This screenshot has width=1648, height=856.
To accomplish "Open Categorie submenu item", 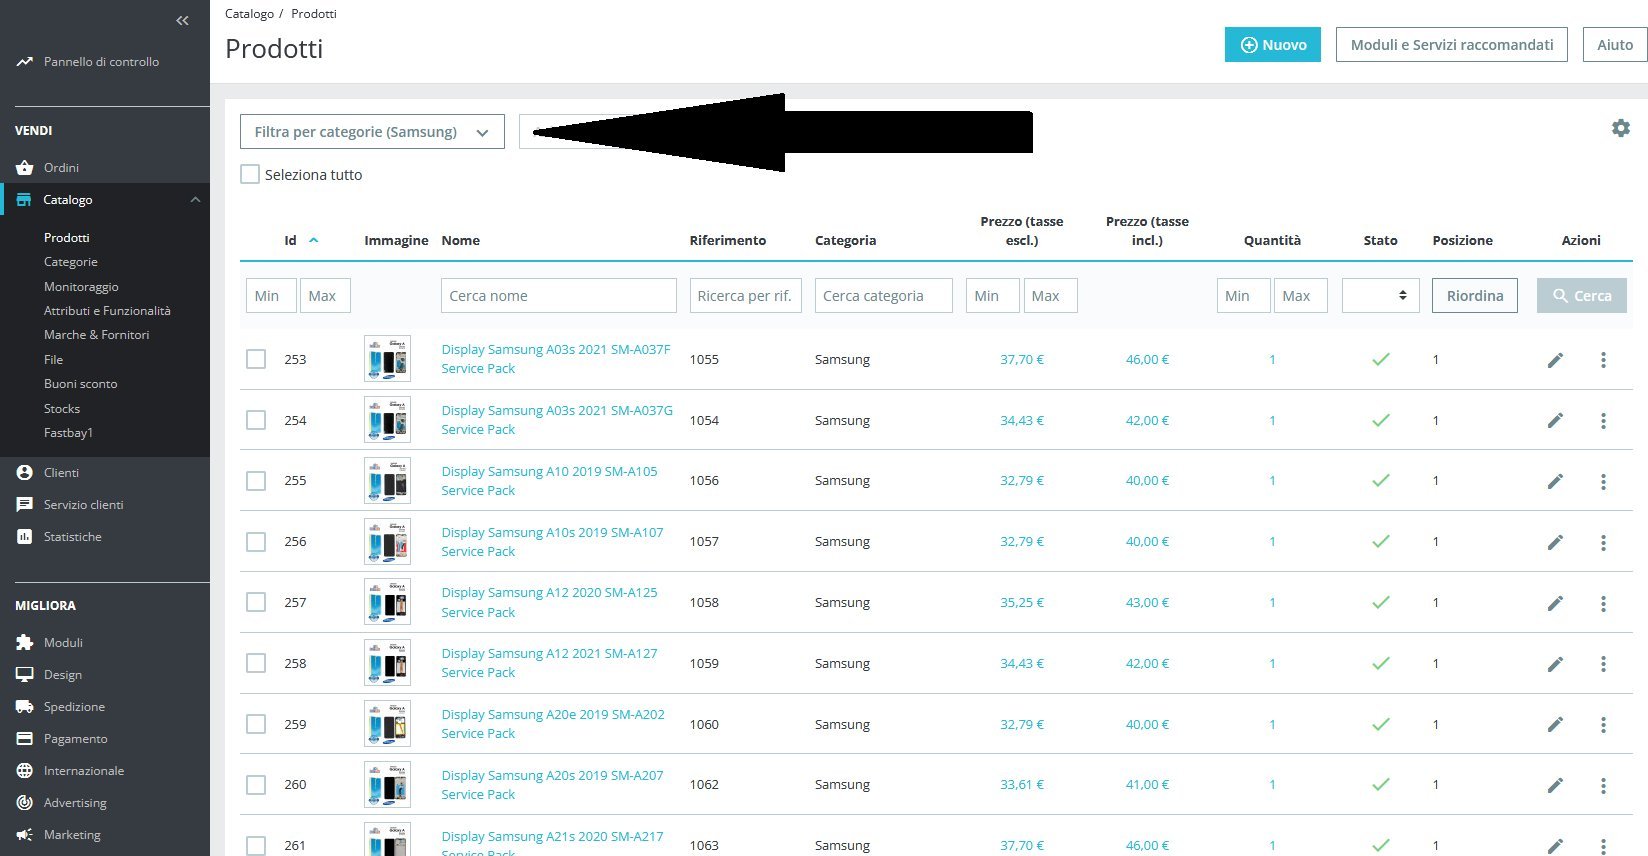I will pos(71,262).
